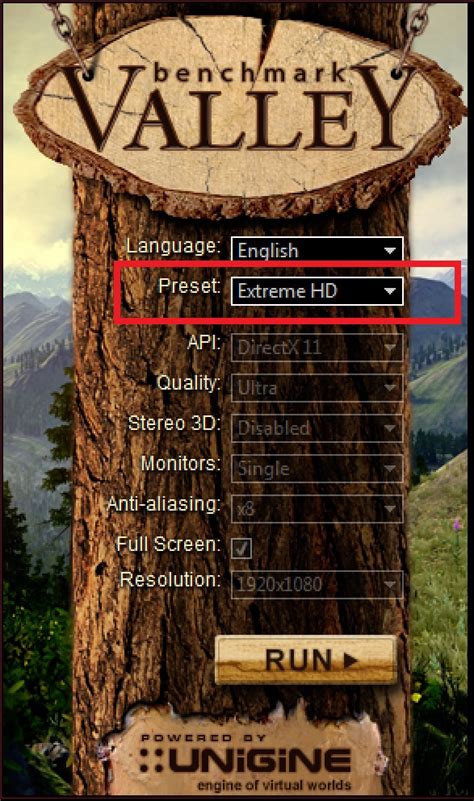This screenshot has height=801, width=474.
Task: Open the Preset dropdown showing Extreme HD
Action: click(317, 291)
